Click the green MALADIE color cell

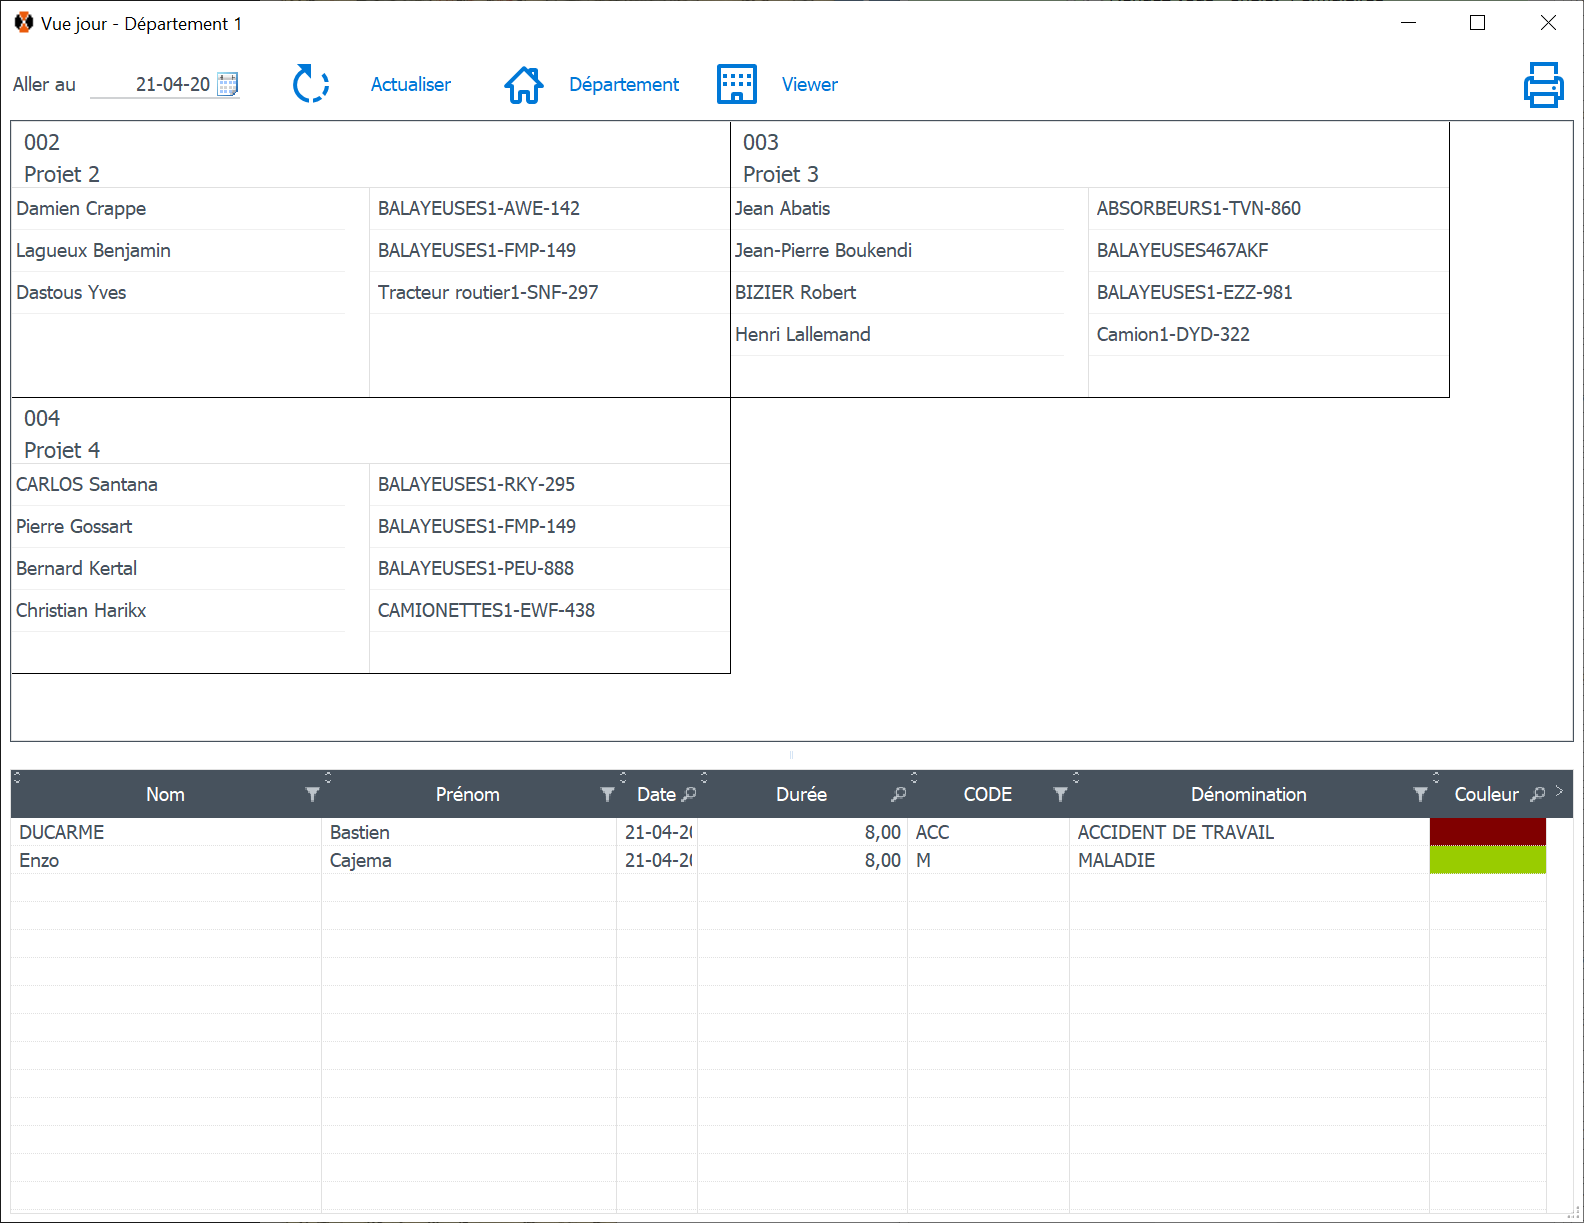pyautogui.click(x=1487, y=860)
